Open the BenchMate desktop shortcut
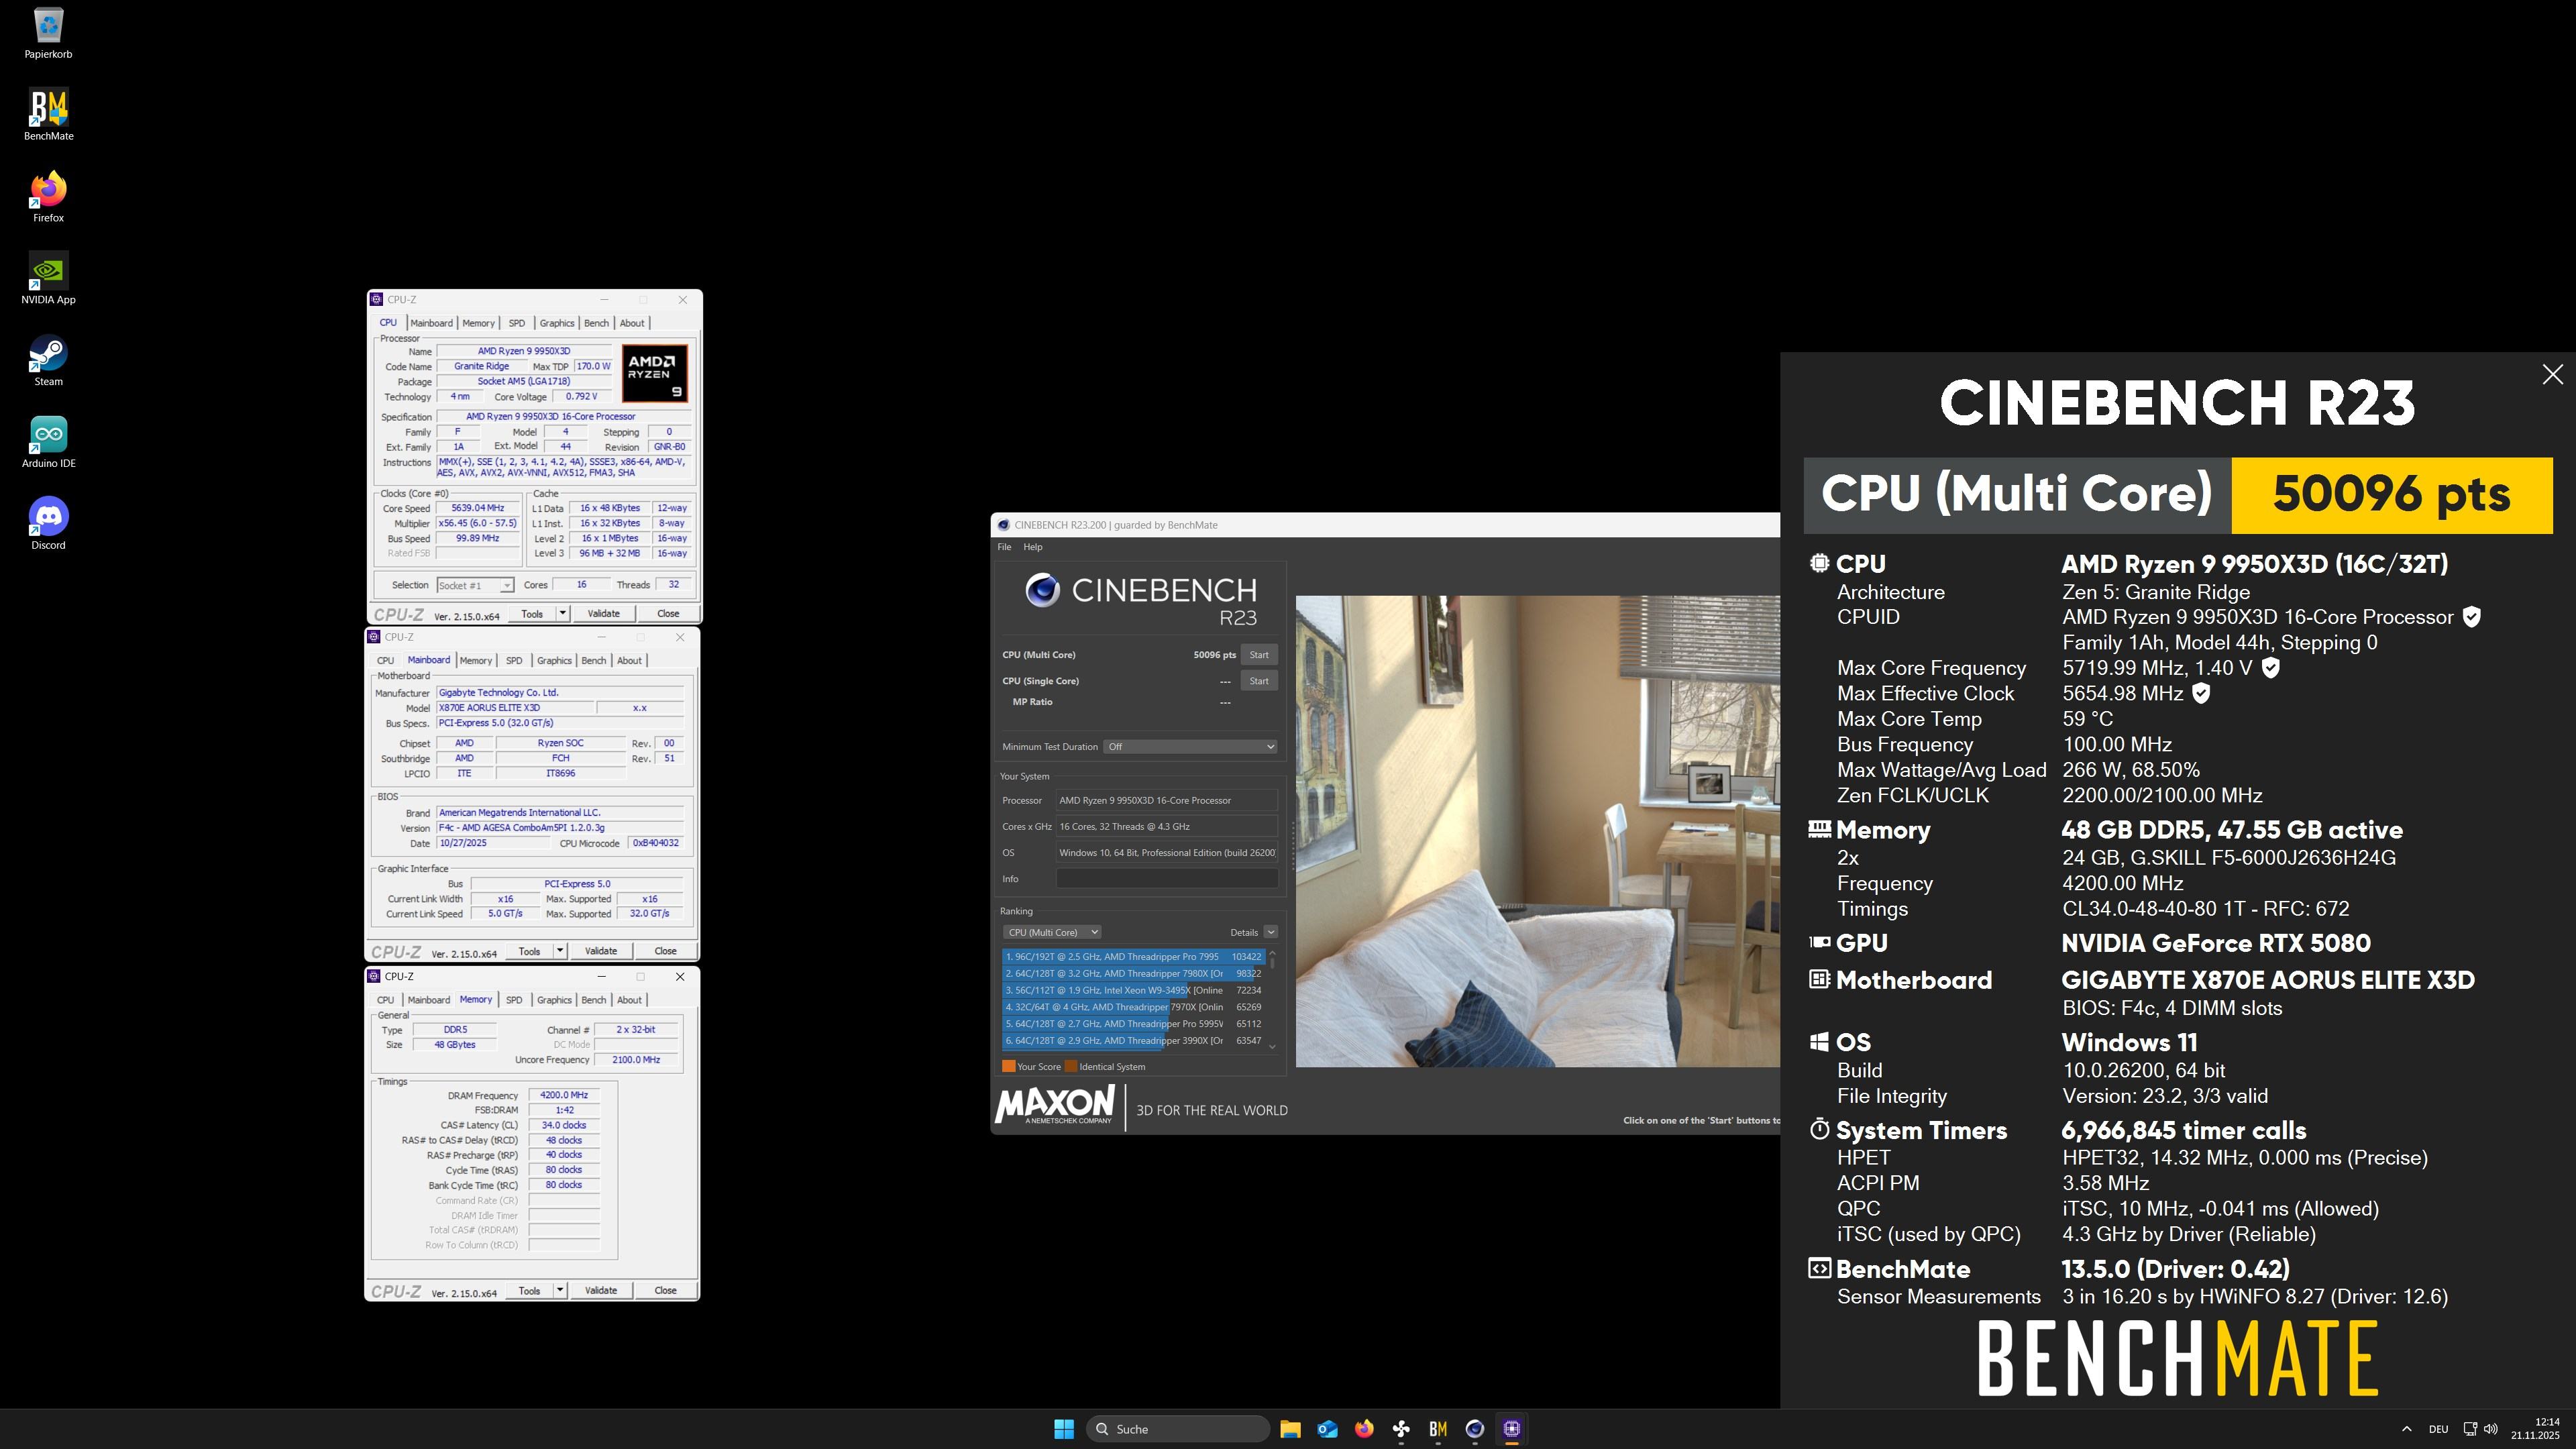Screen dimensions: 2576x1449 tap(48, 110)
